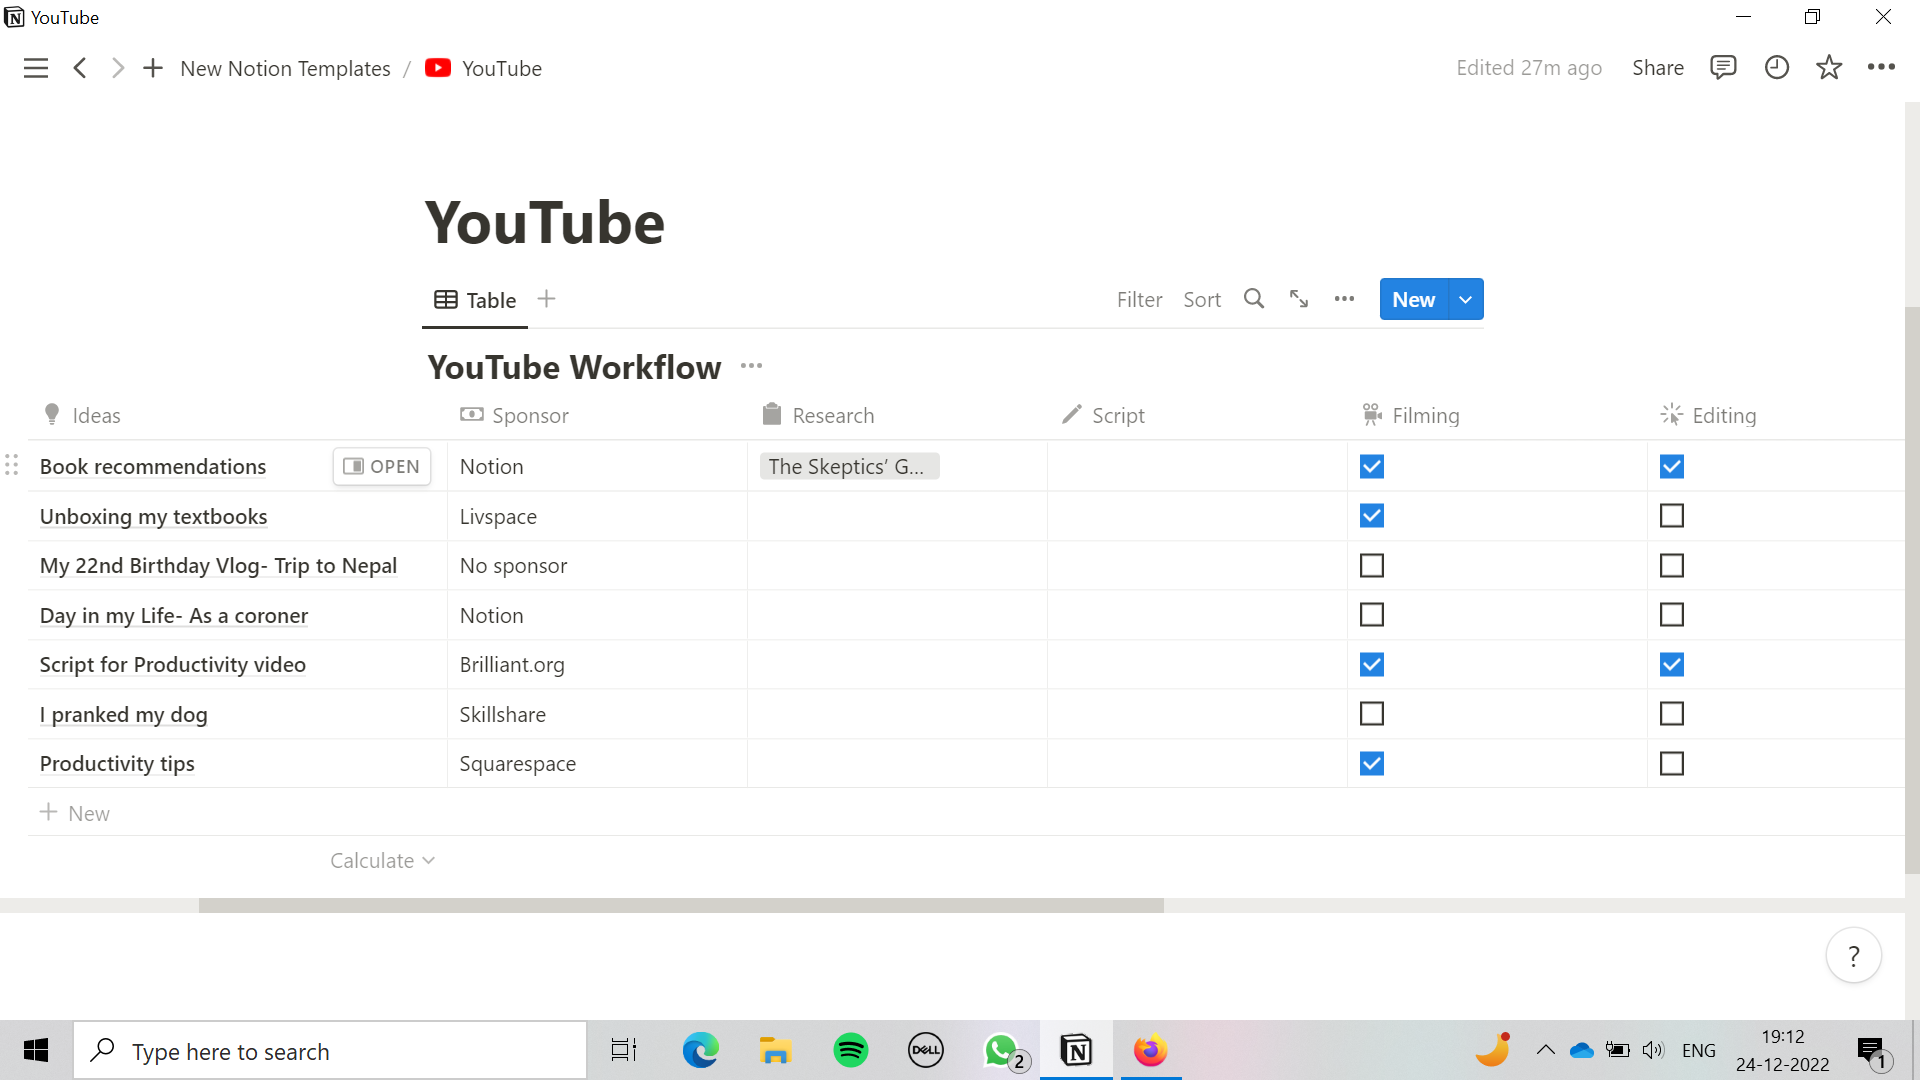Click the YouTube page icon in the breadcrumb

pyautogui.click(x=438, y=67)
